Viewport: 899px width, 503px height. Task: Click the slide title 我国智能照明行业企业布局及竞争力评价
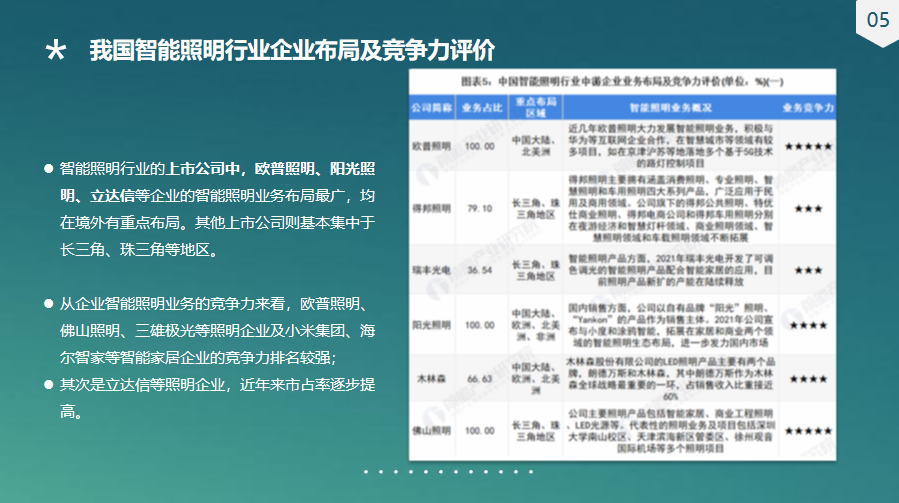(291, 51)
